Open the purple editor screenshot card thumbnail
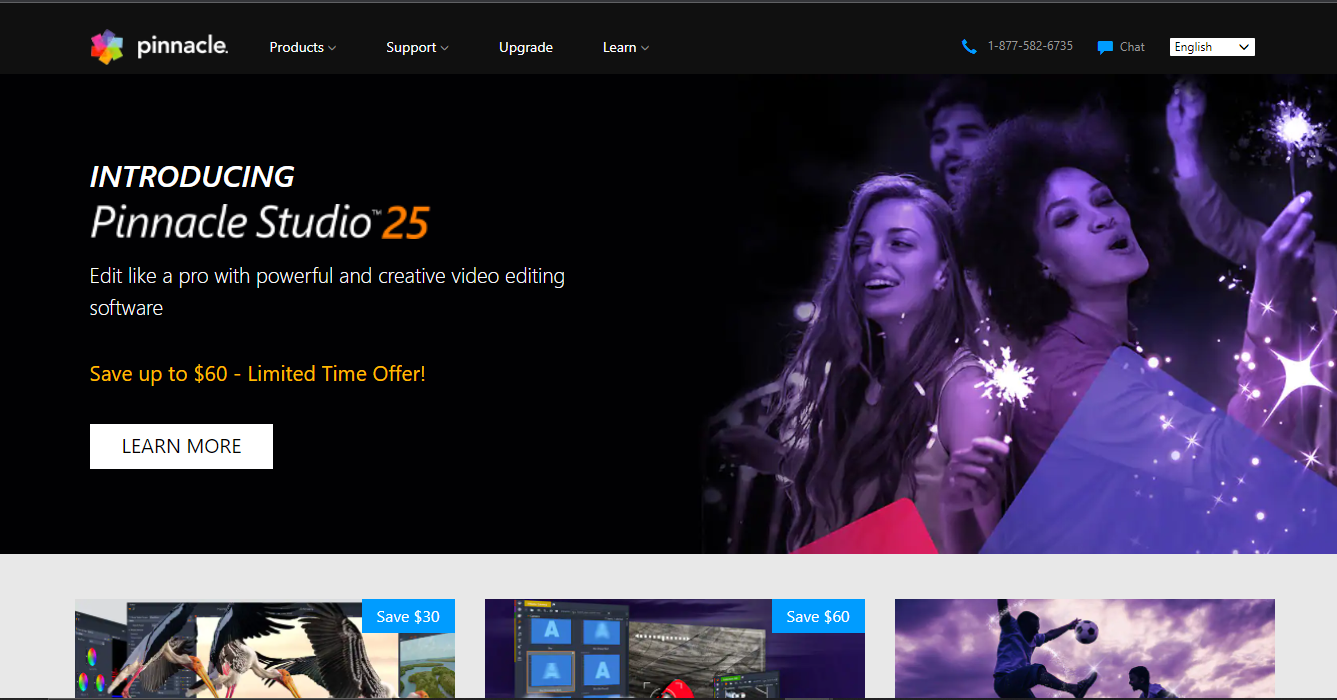The width and height of the screenshot is (1337, 700). coord(675,649)
